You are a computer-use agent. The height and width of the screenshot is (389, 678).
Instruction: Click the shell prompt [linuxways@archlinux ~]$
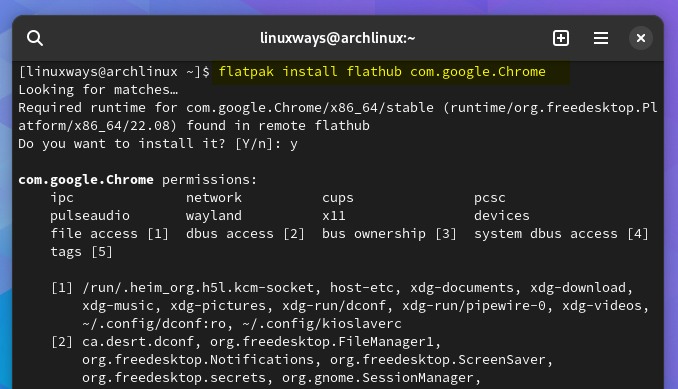[x=114, y=72]
